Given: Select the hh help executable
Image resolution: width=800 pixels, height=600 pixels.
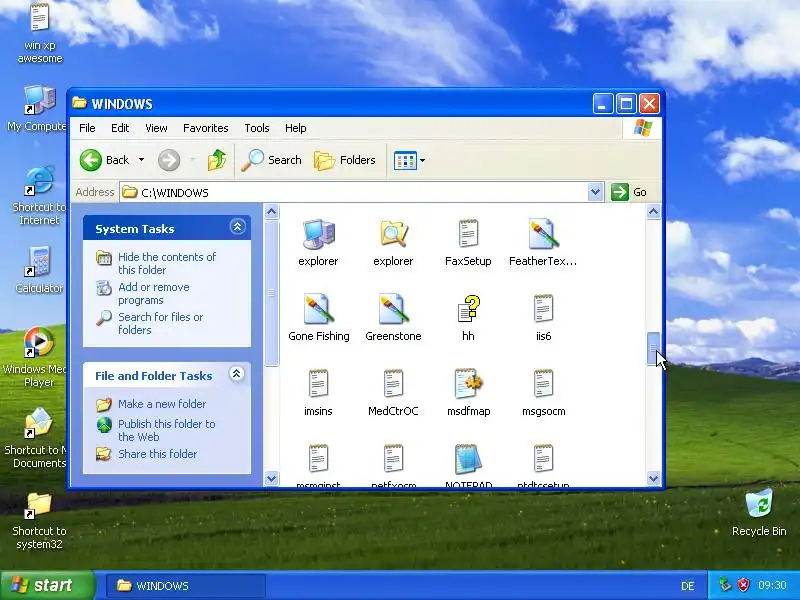Looking at the screenshot, I should (468, 317).
